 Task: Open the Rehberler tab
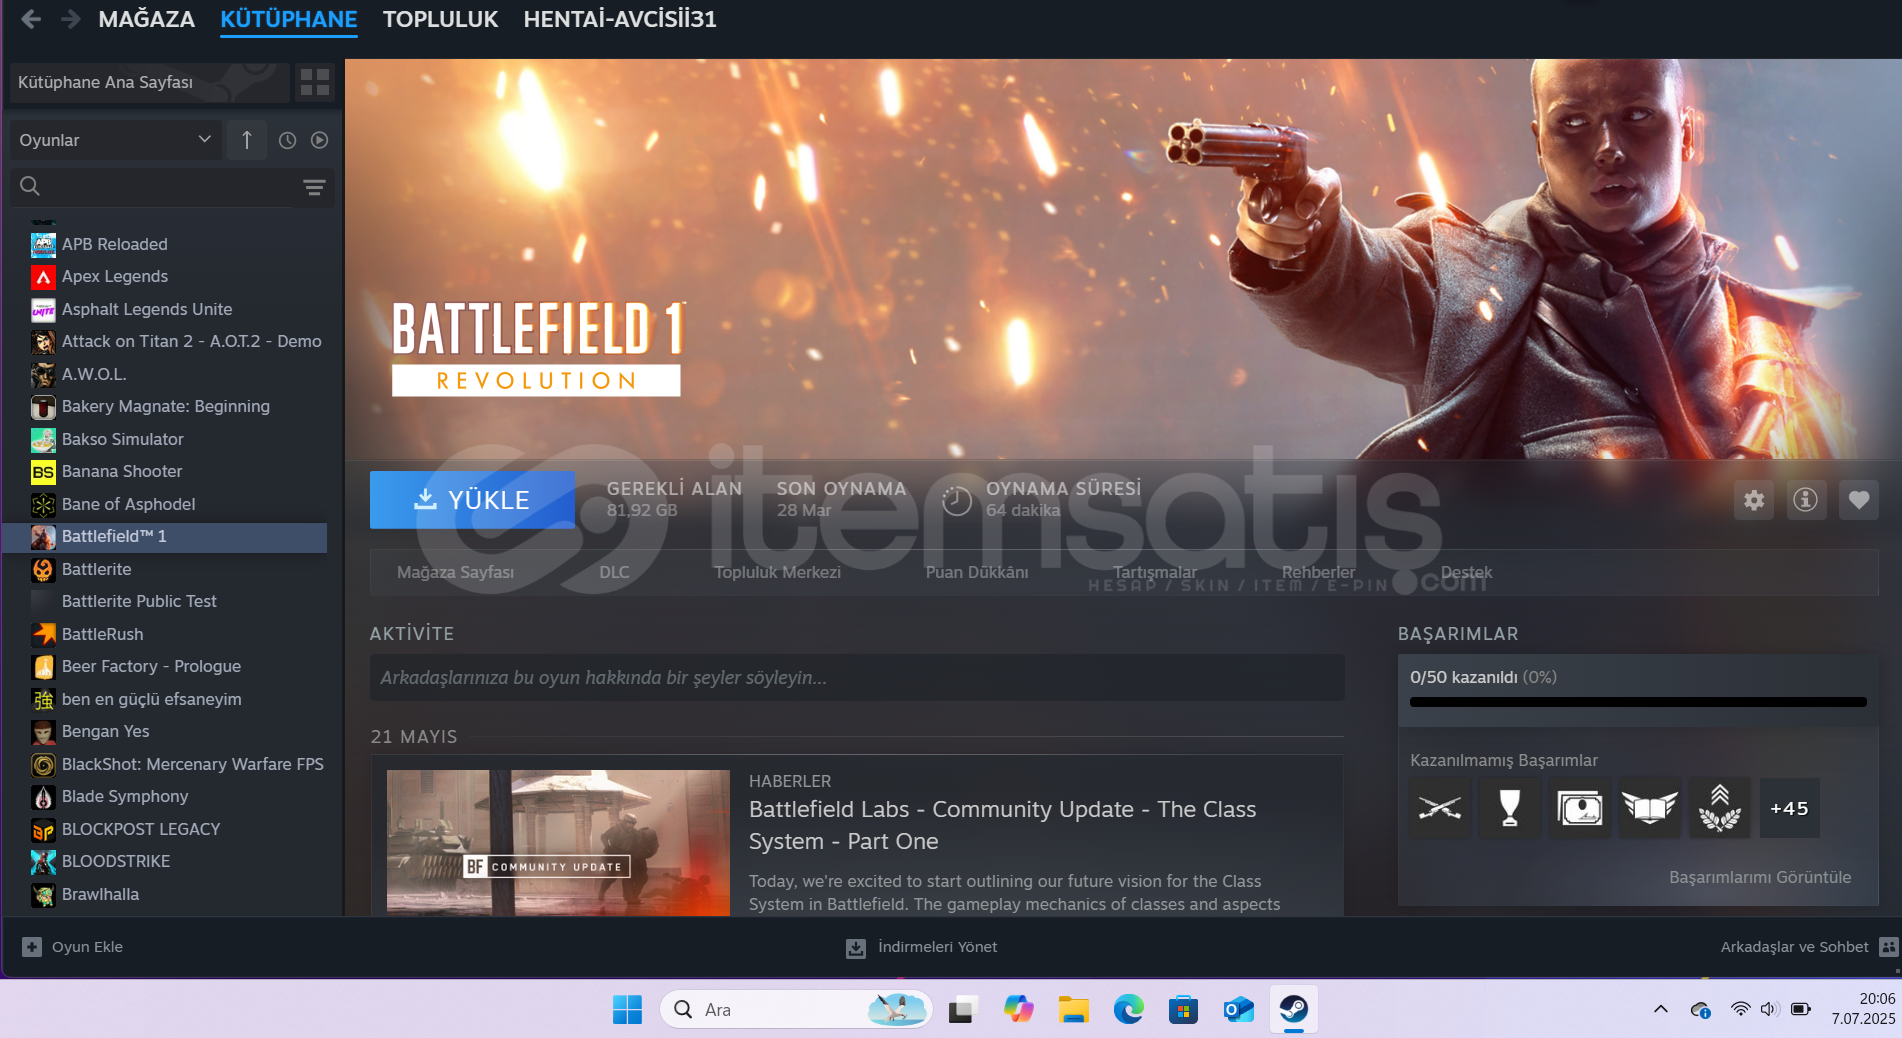[1319, 572]
